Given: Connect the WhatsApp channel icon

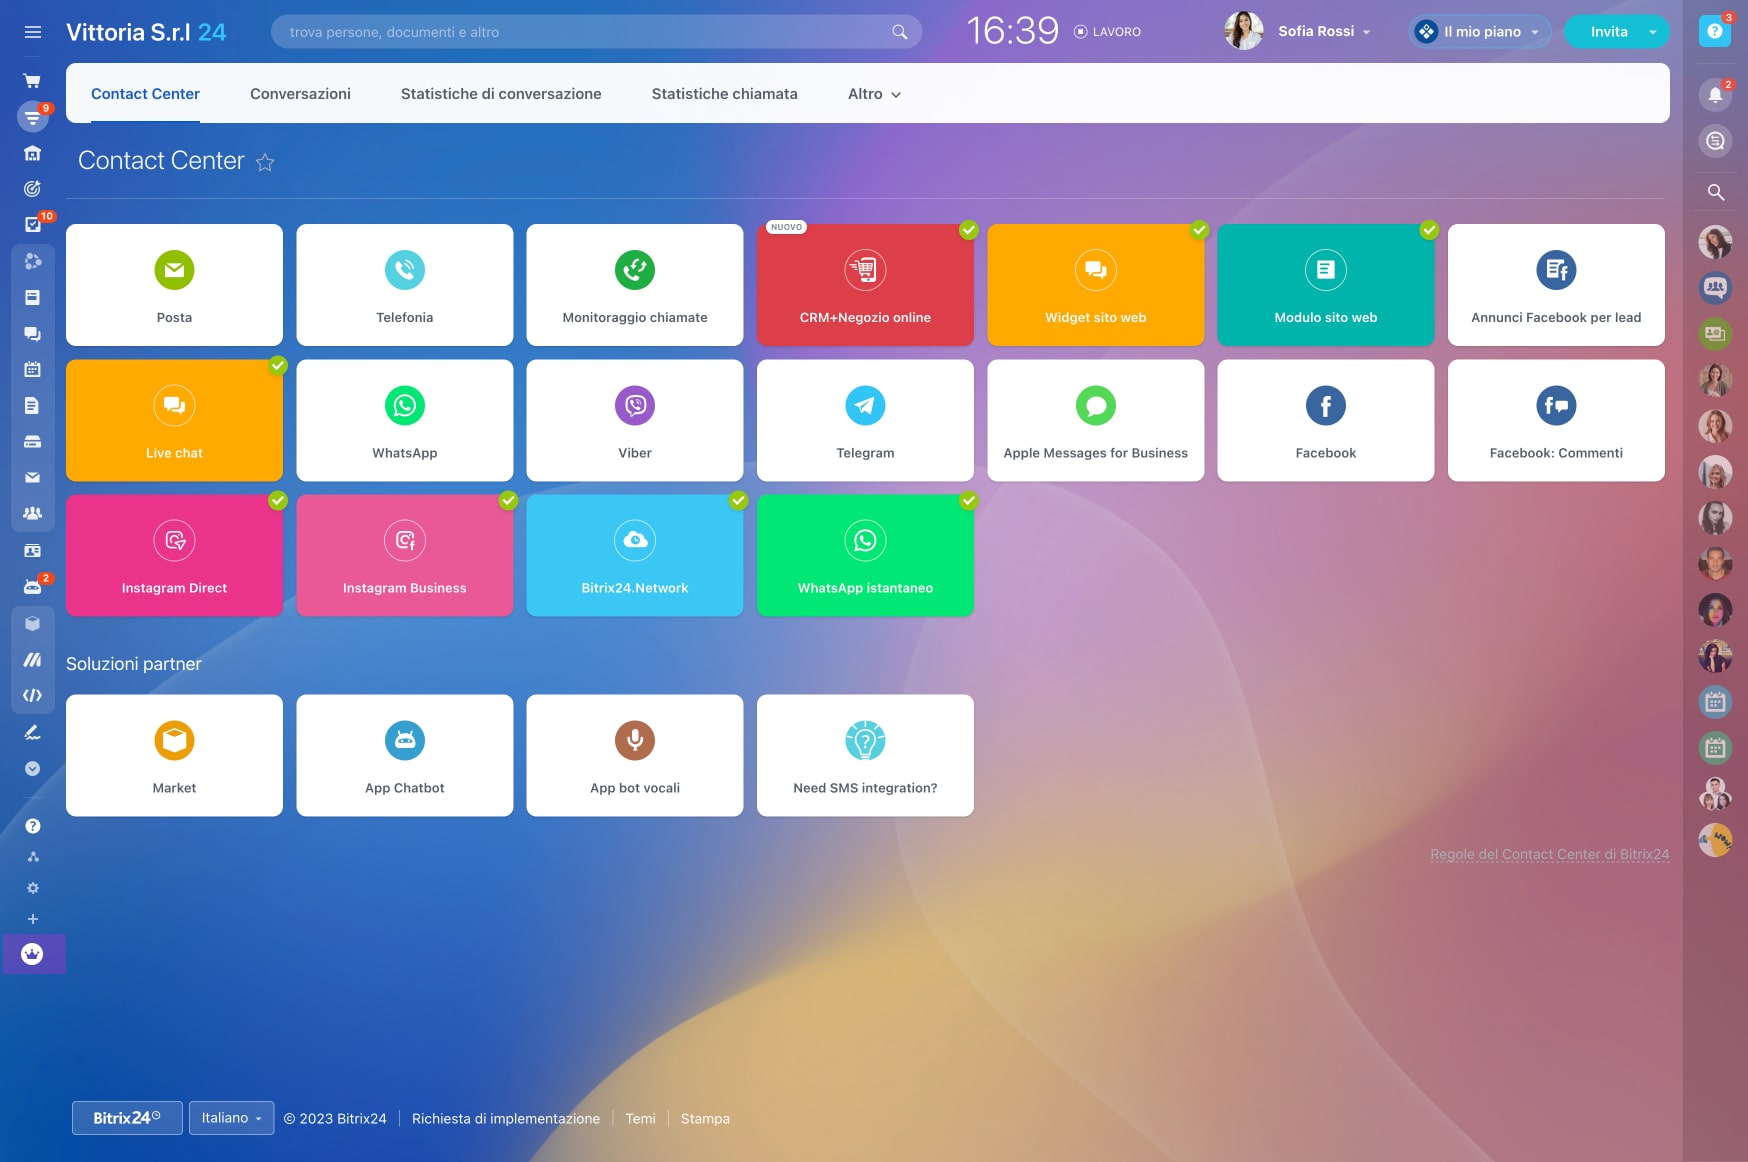Looking at the screenshot, I should [x=405, y=405].
